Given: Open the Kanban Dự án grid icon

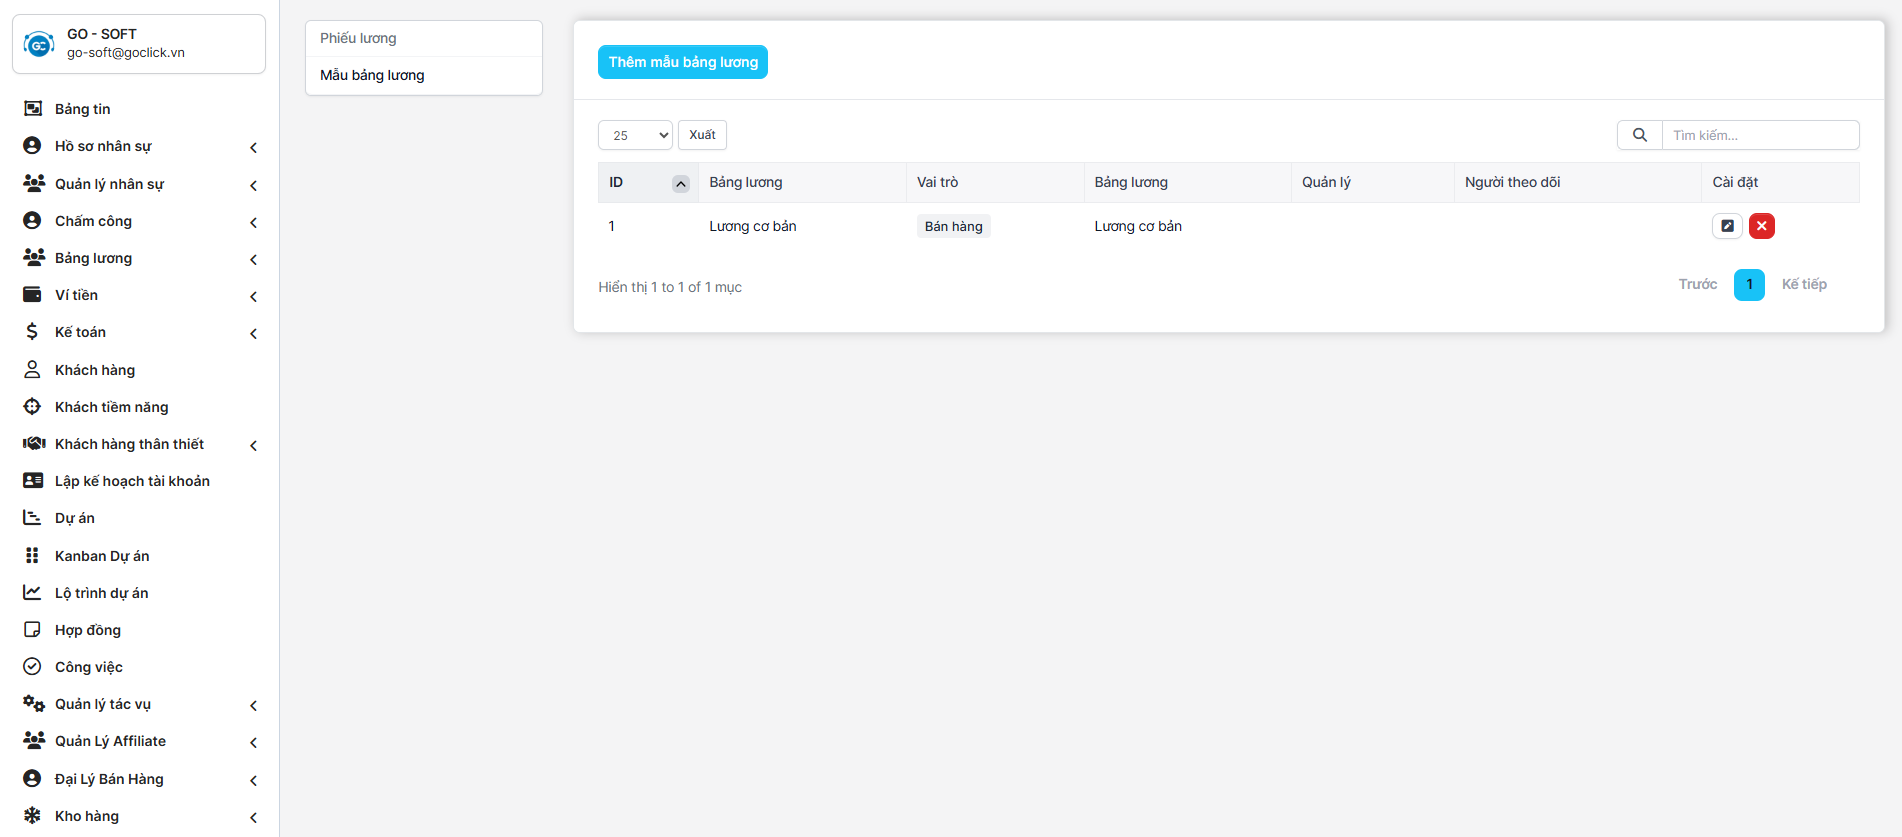Looking at the screenshot, I should (x=32, y=556).
